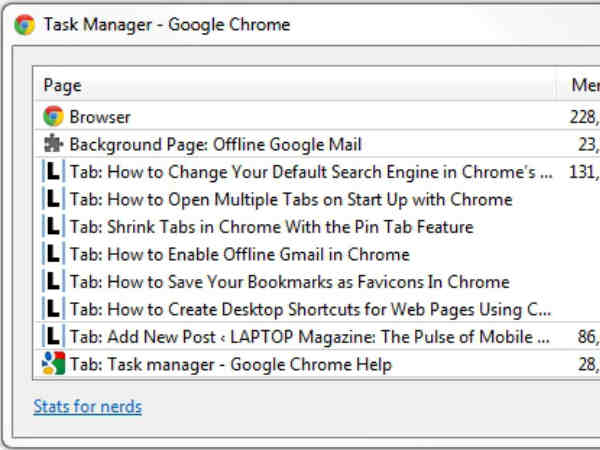
Task: Open the Stats for nerds link
Action: click(x=88, y=407)
